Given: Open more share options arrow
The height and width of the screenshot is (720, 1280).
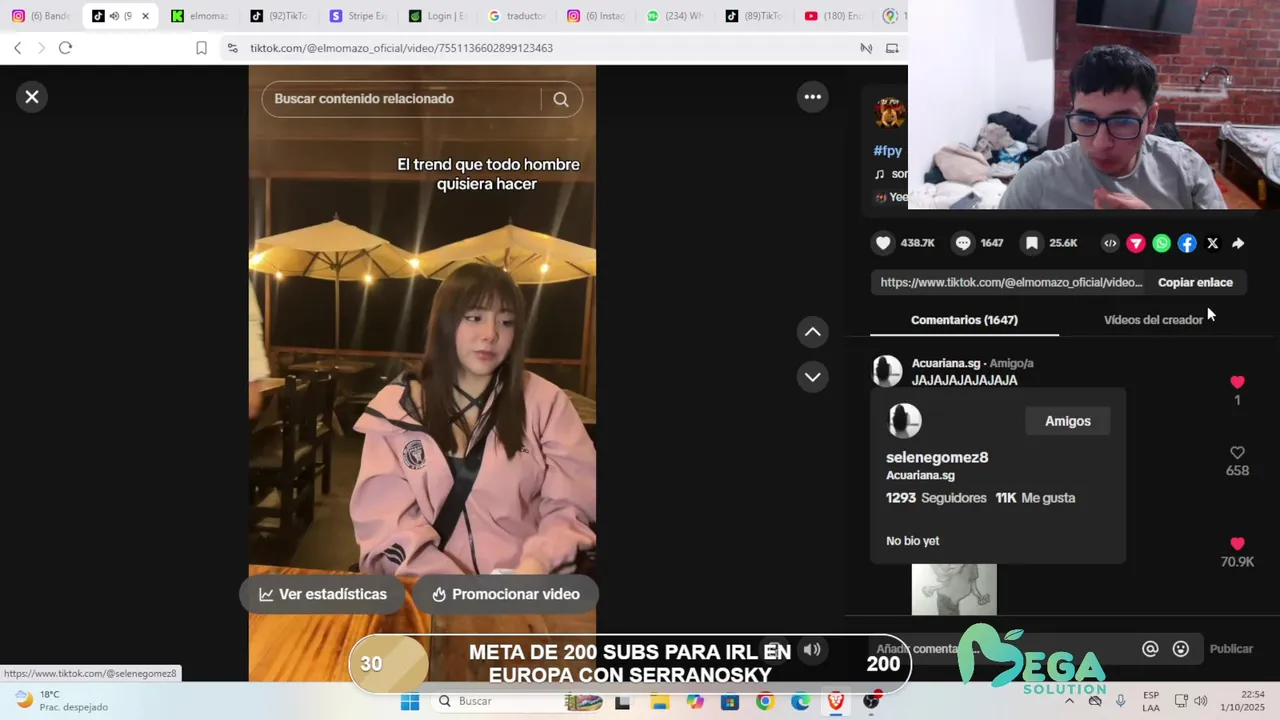Looking at the screenshot, I should coord(1238,243).
